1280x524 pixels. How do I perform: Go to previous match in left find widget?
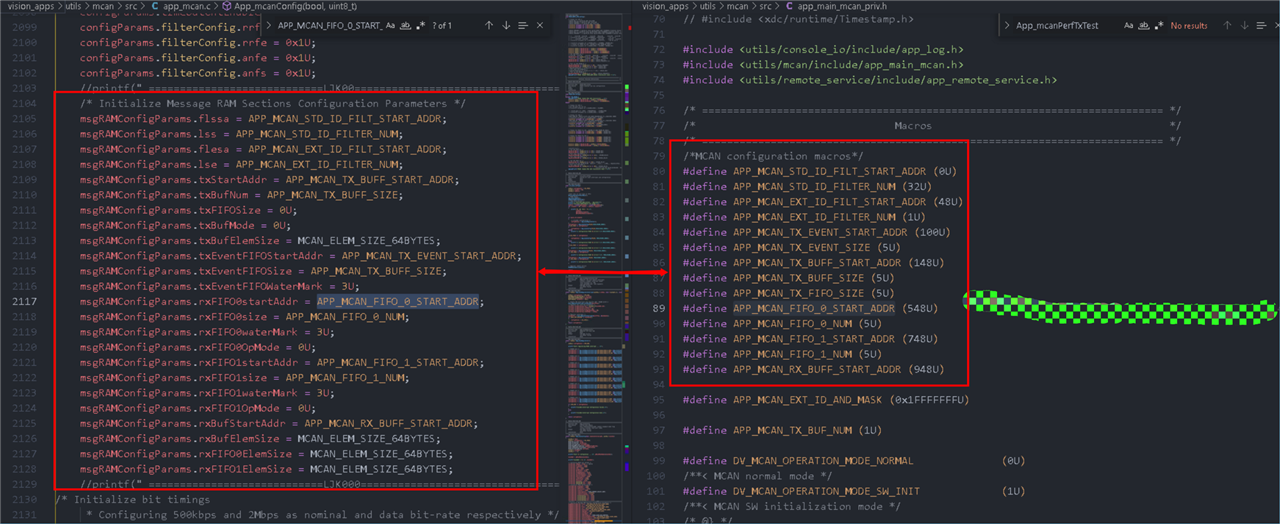pos(489,26)
